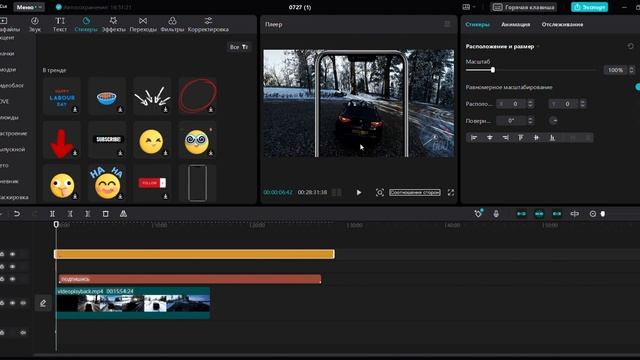This screenshot has width=640, height=360.
Task: Switch to the Отслеживание tracking tab
Action: pyautogui.click(x=562, y=24)
